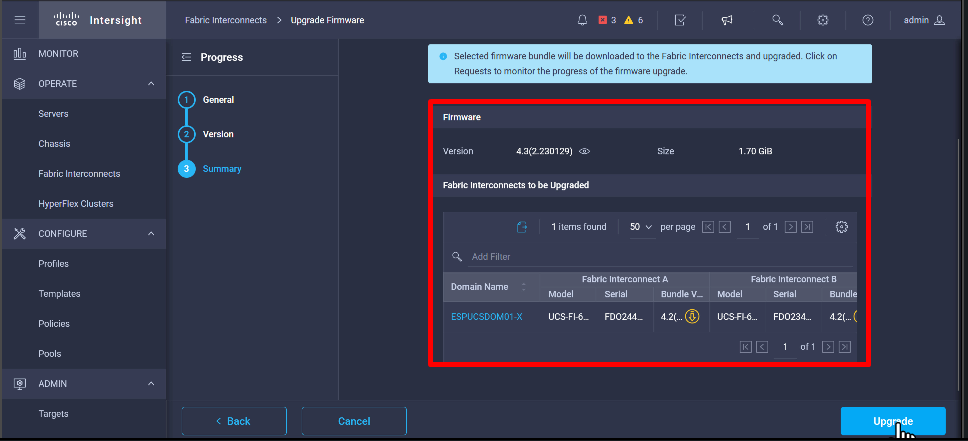Go to next page in bottom pager
Screen dimensions: 968x441
point(828,347)
